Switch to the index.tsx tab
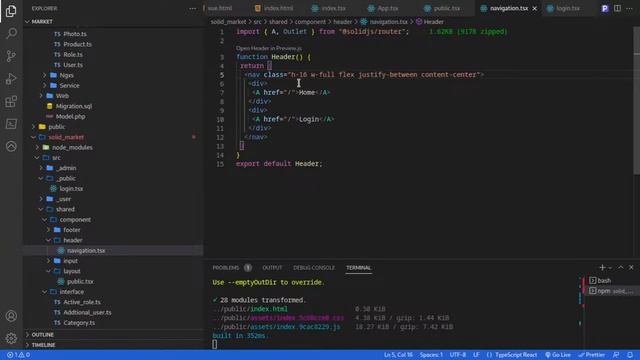 pos(329,8)
